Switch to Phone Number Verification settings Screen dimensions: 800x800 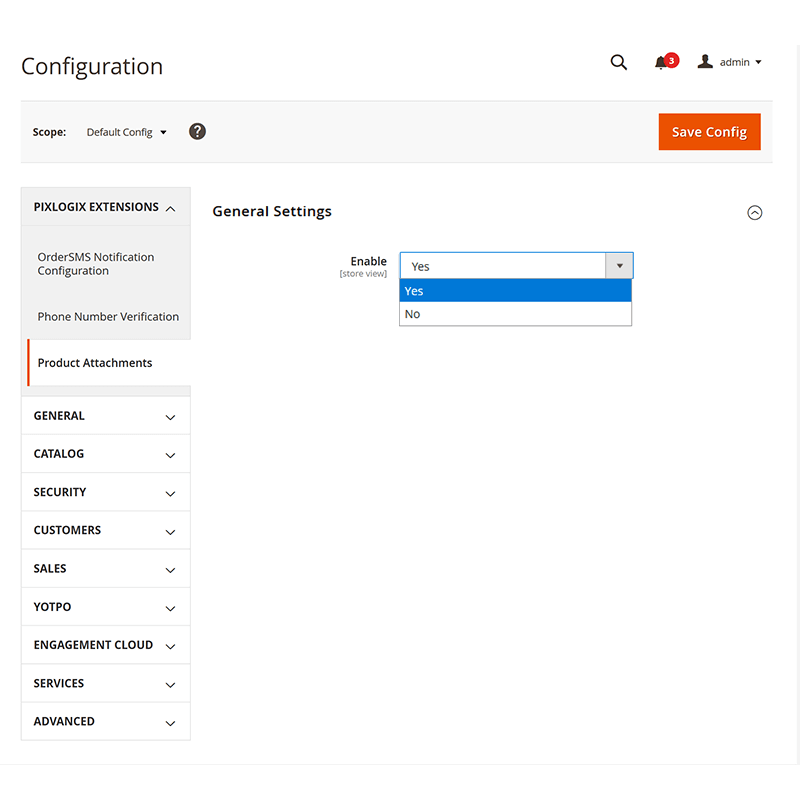[x=107, y=316]
